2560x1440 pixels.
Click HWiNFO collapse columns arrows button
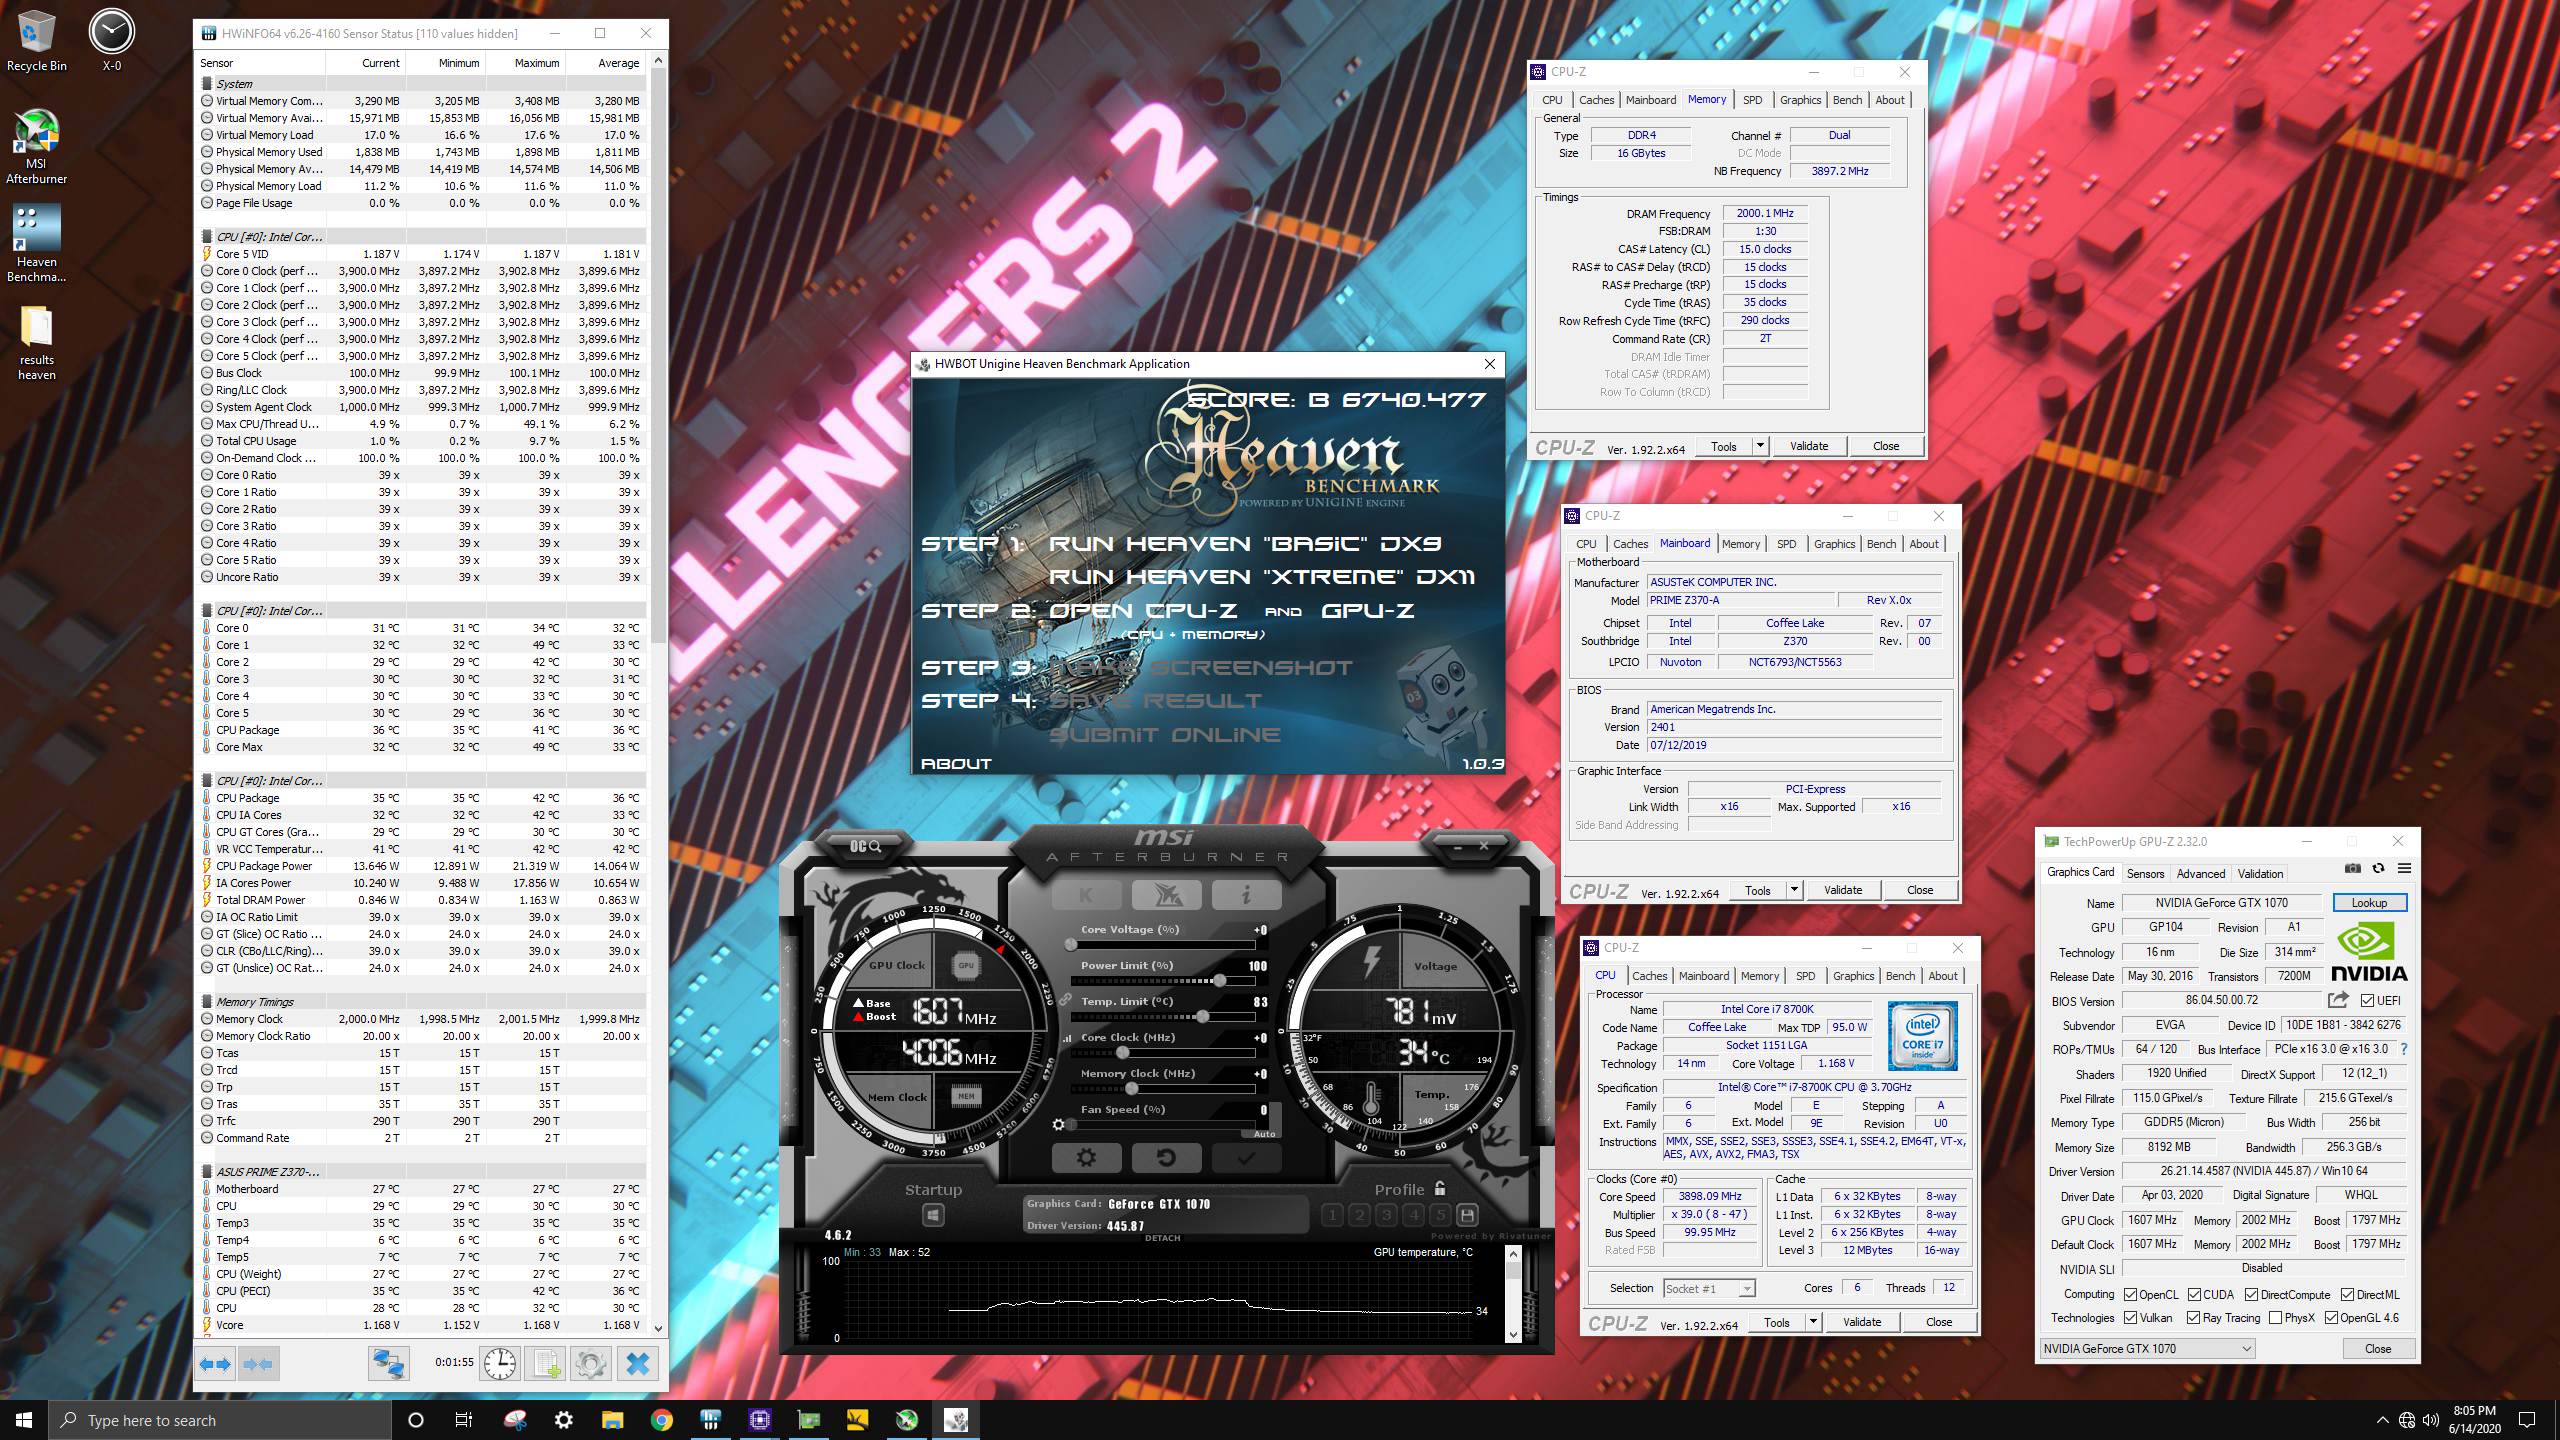[x=258, y=1364]
